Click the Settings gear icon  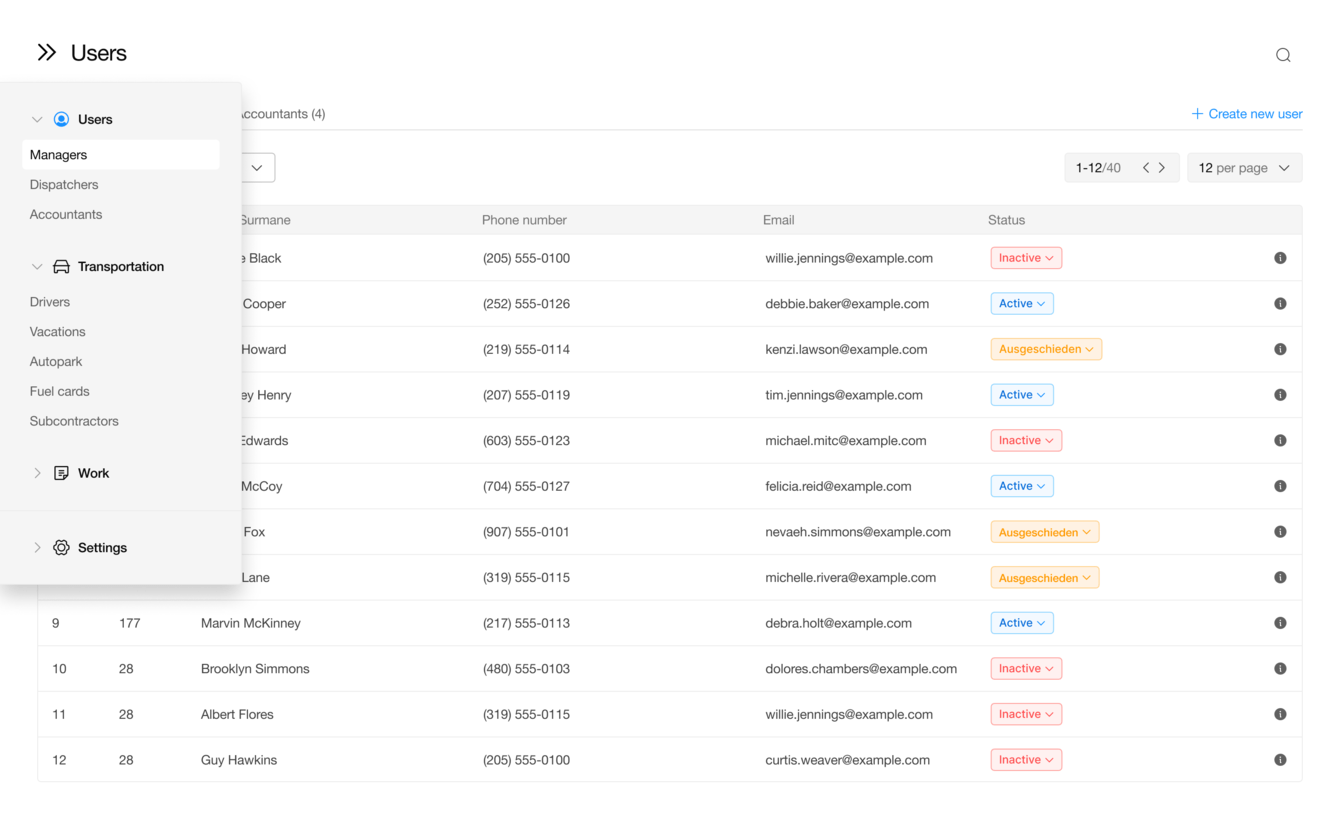click(61, 548)
